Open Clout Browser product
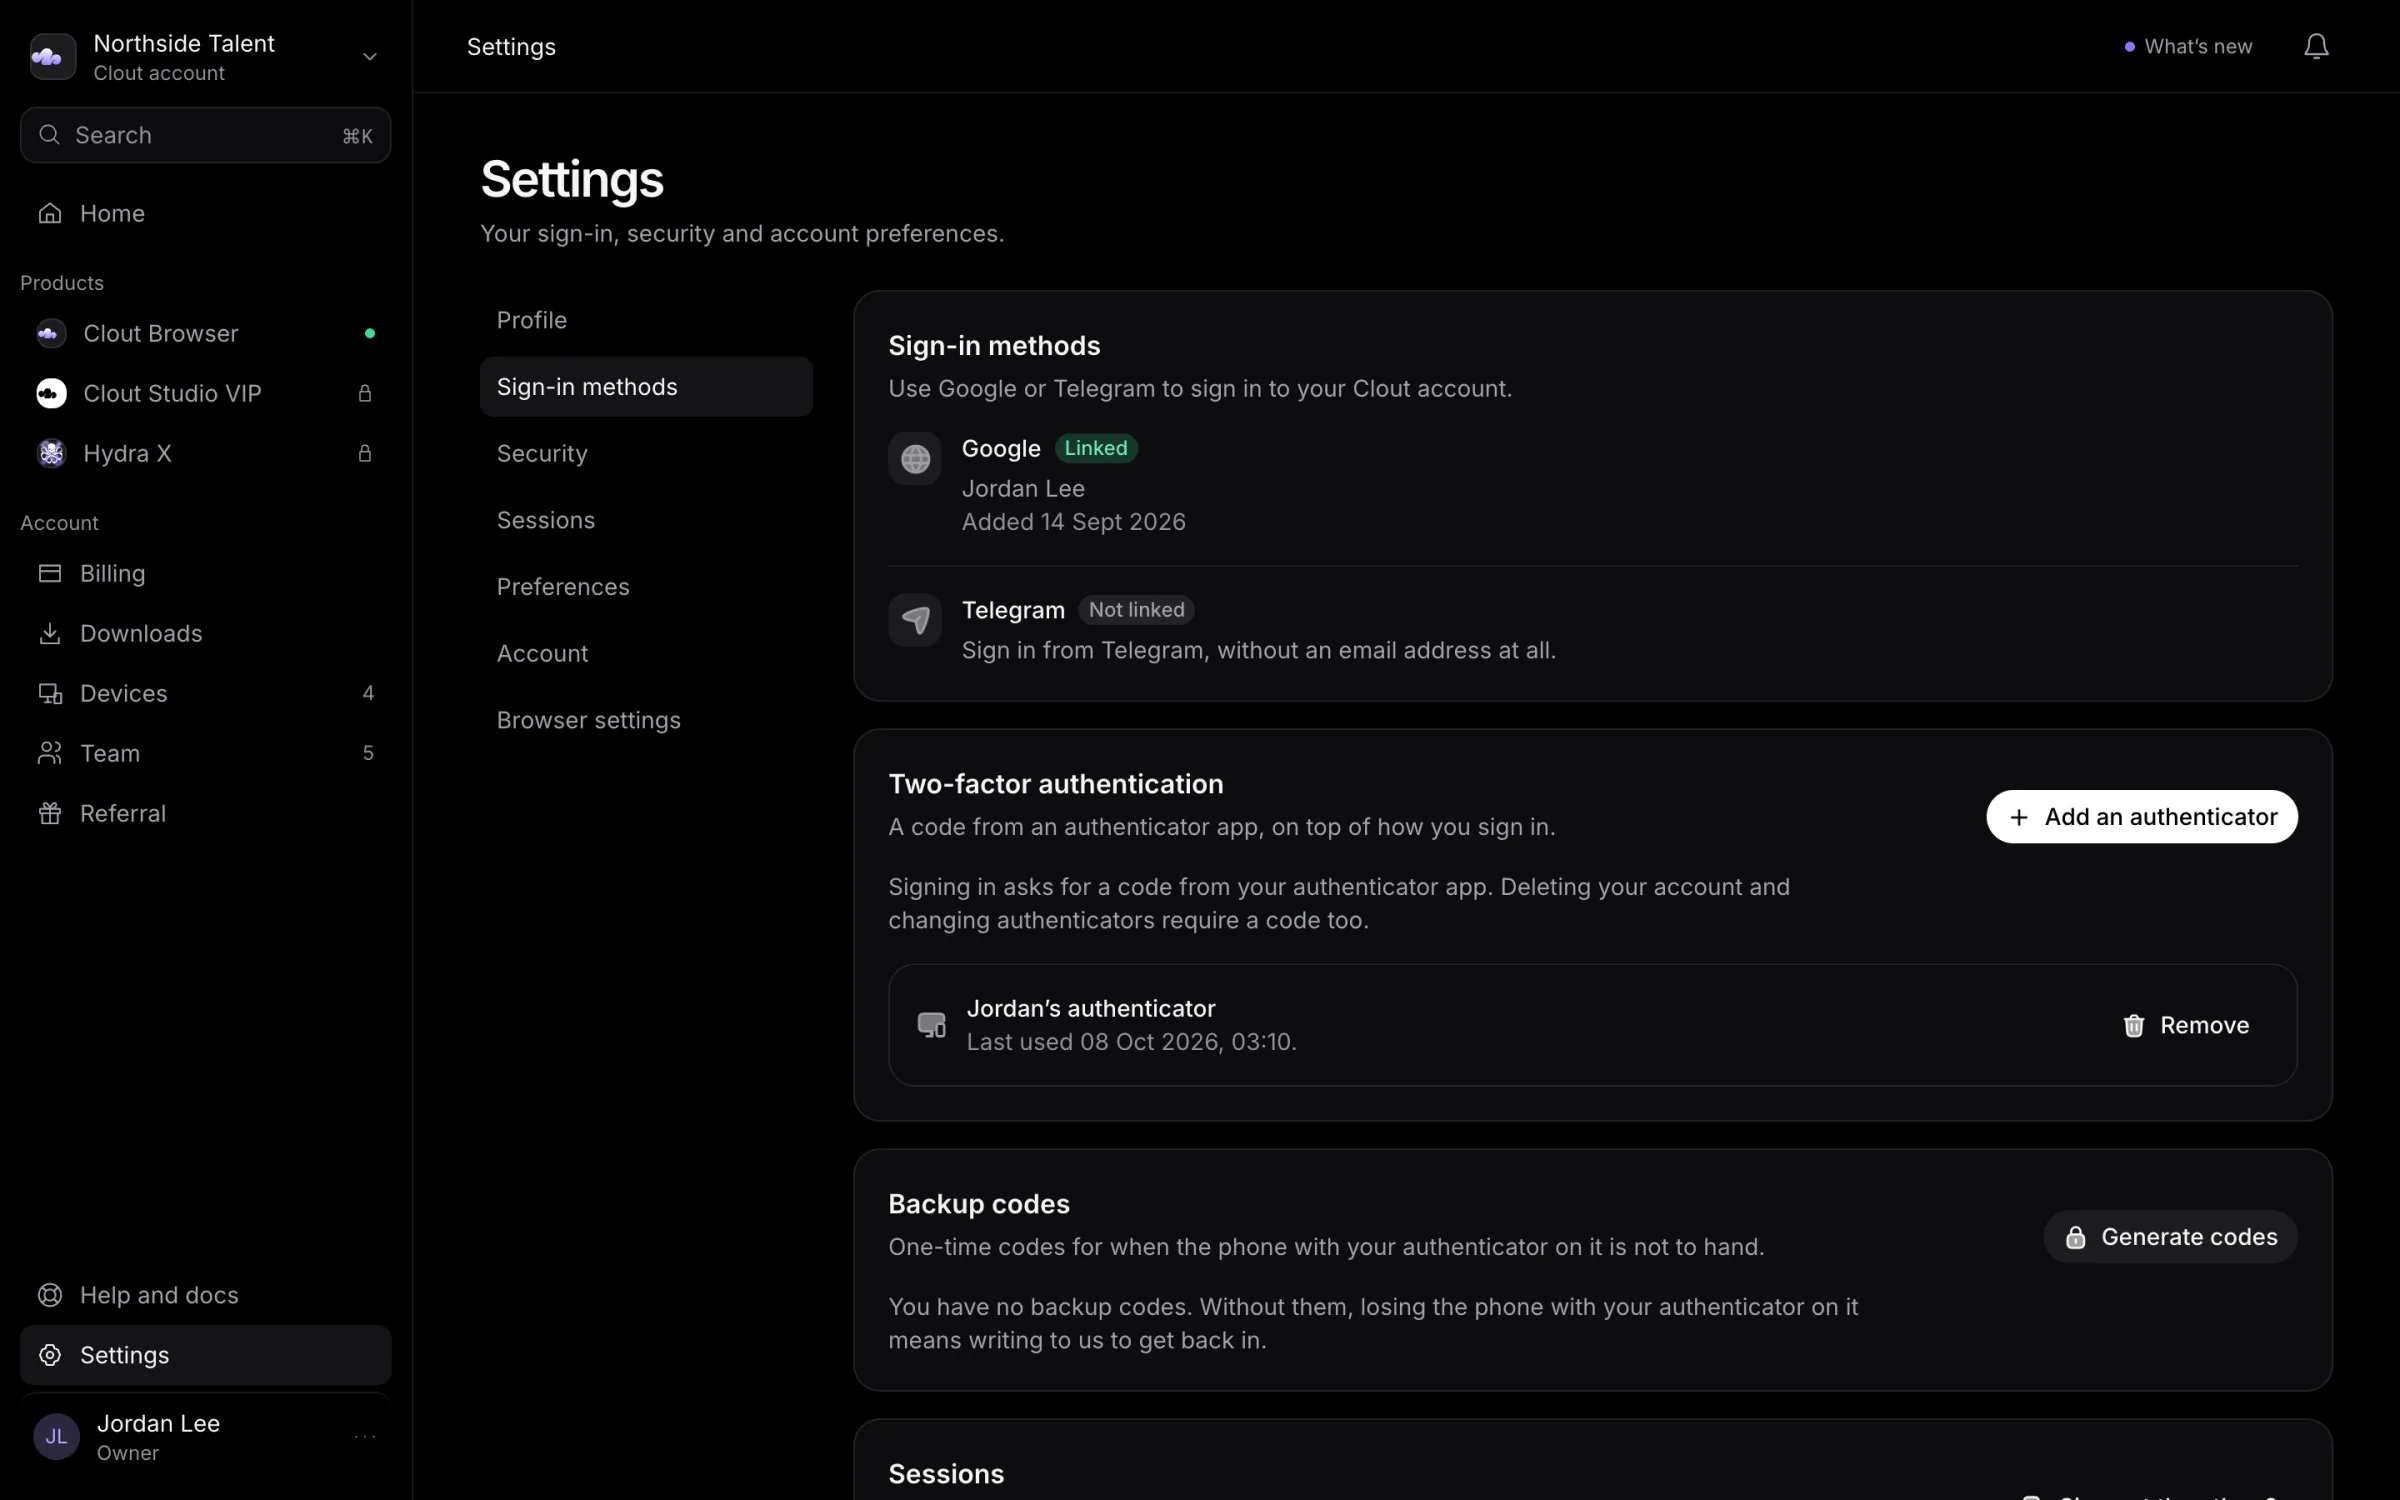This screenshot has width=2400, height=1500. pos(205,333)
